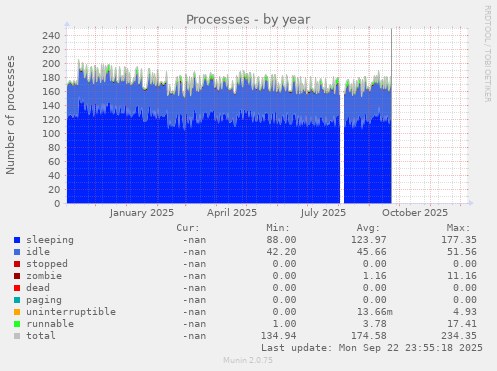The width and height of the screenshot is (497, 371).
Task: Click total Avg value 174.58
Action: [x=369, y=336]
